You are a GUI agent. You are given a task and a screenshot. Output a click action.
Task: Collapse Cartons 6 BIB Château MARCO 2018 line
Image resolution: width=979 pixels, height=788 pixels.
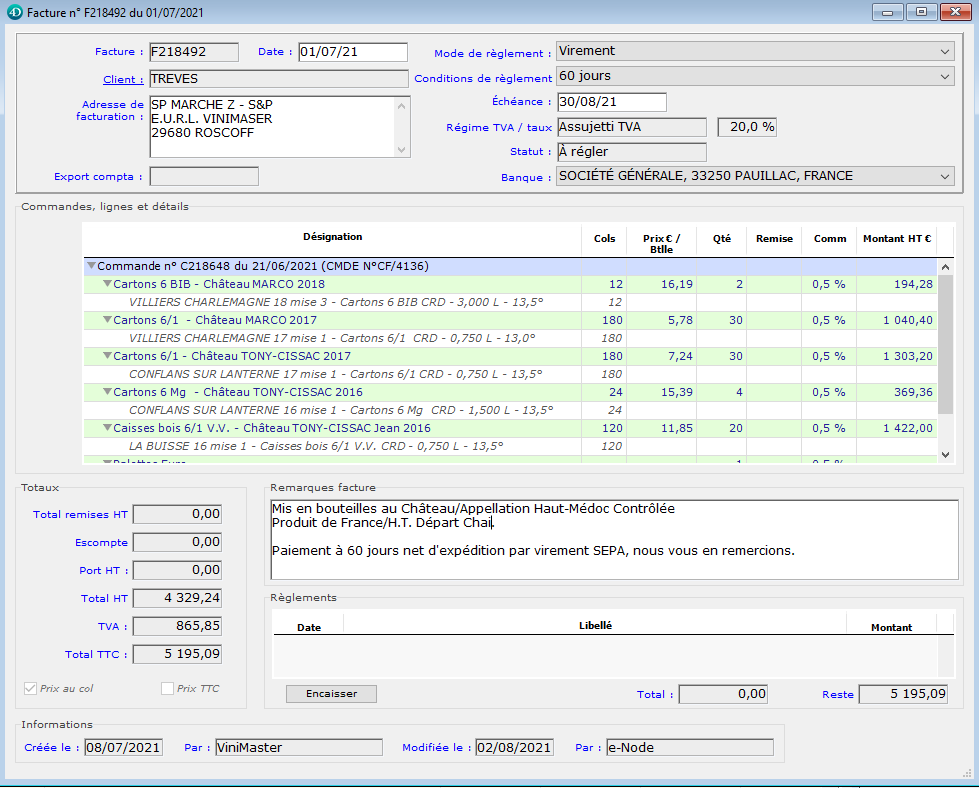(107, 285)
